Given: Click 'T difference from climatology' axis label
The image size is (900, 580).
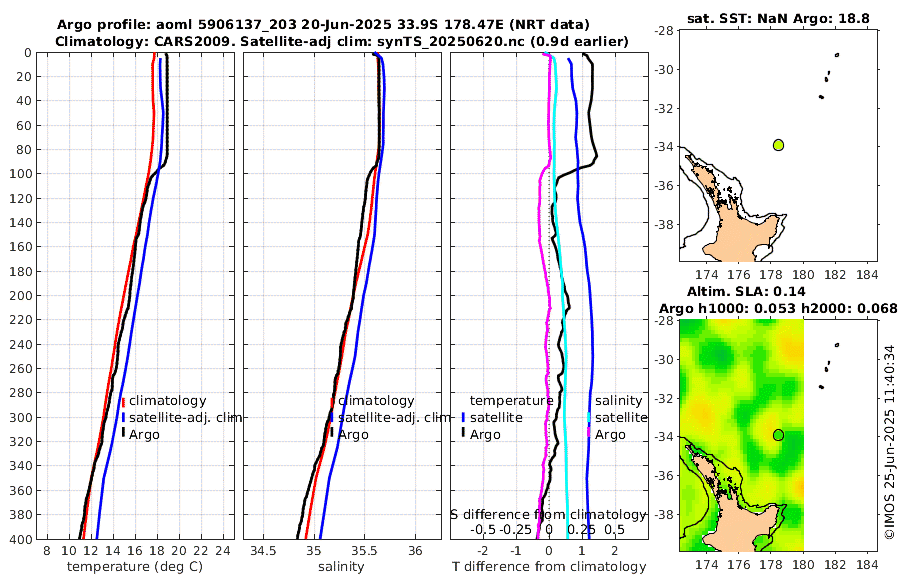Looking at the screenshot, I should 549,567.
